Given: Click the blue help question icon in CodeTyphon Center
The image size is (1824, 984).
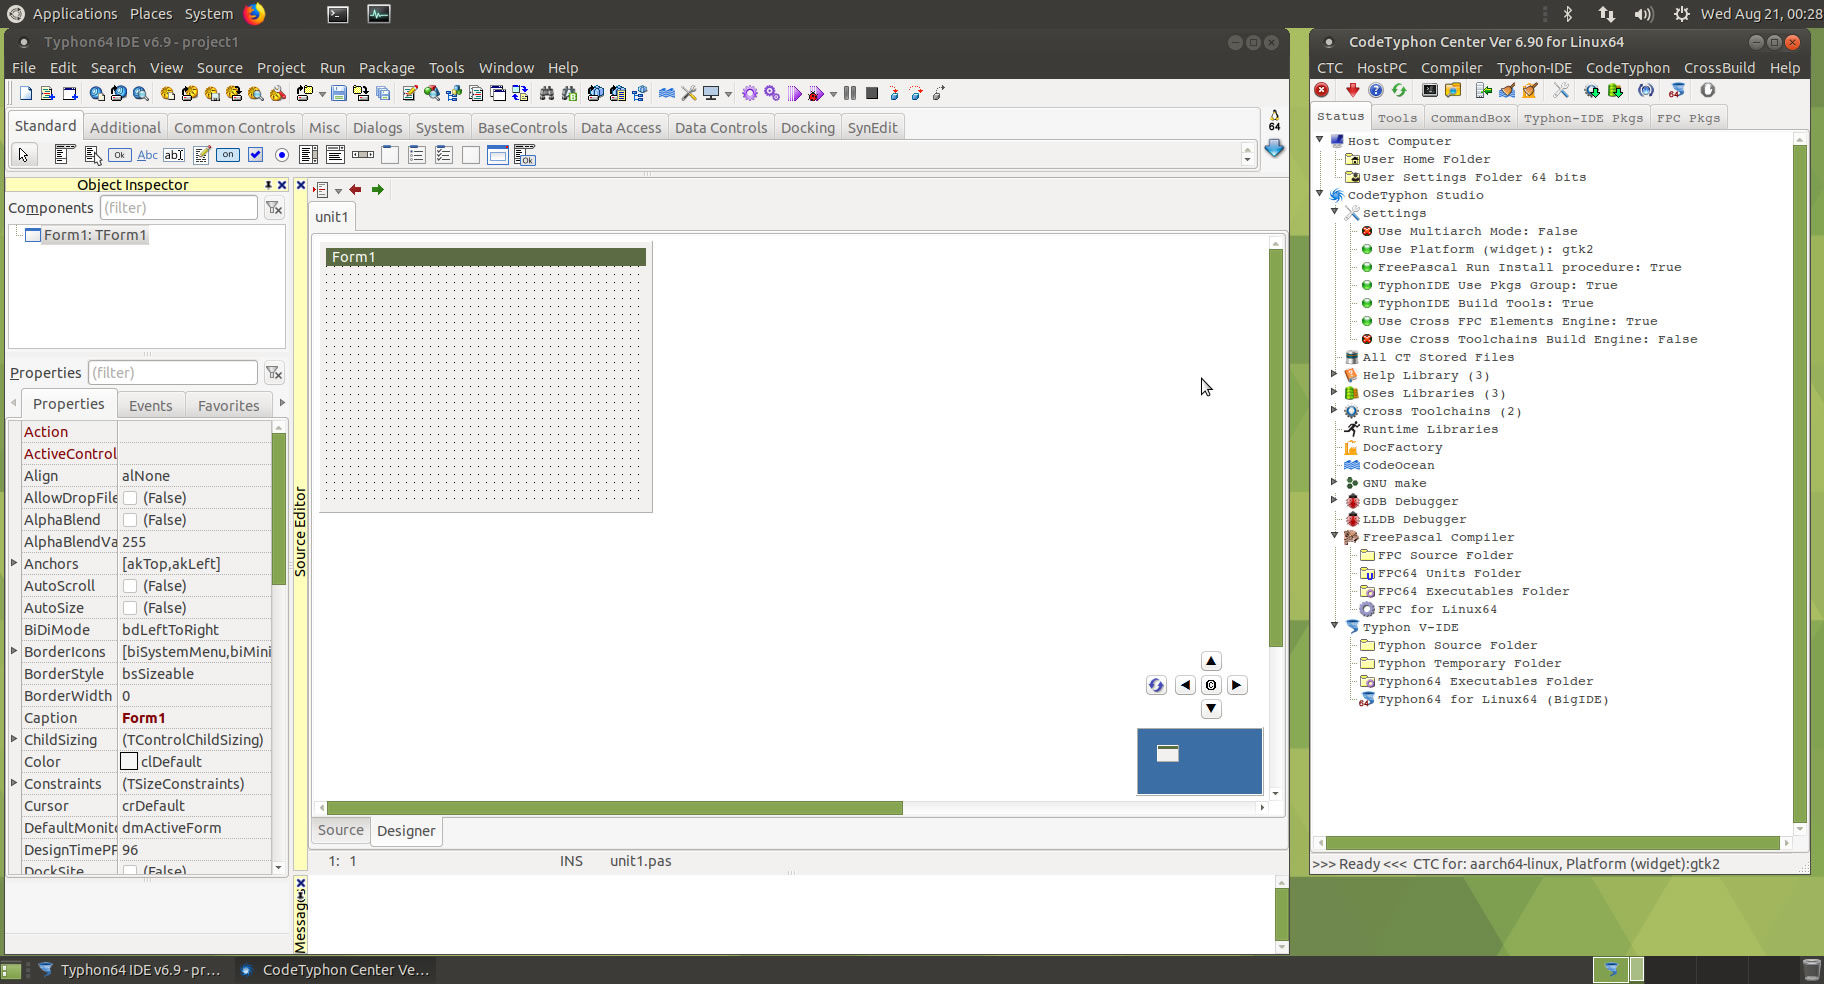Looking at the screenshot, I should pos(1376,91).
